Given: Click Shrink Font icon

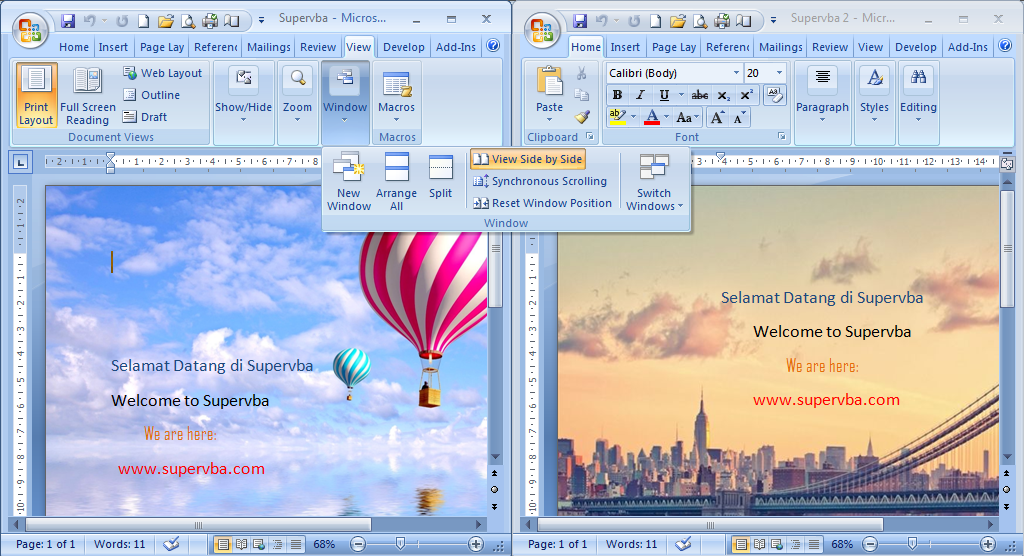Looking at the screenshot, I should (x=739, y=118).
